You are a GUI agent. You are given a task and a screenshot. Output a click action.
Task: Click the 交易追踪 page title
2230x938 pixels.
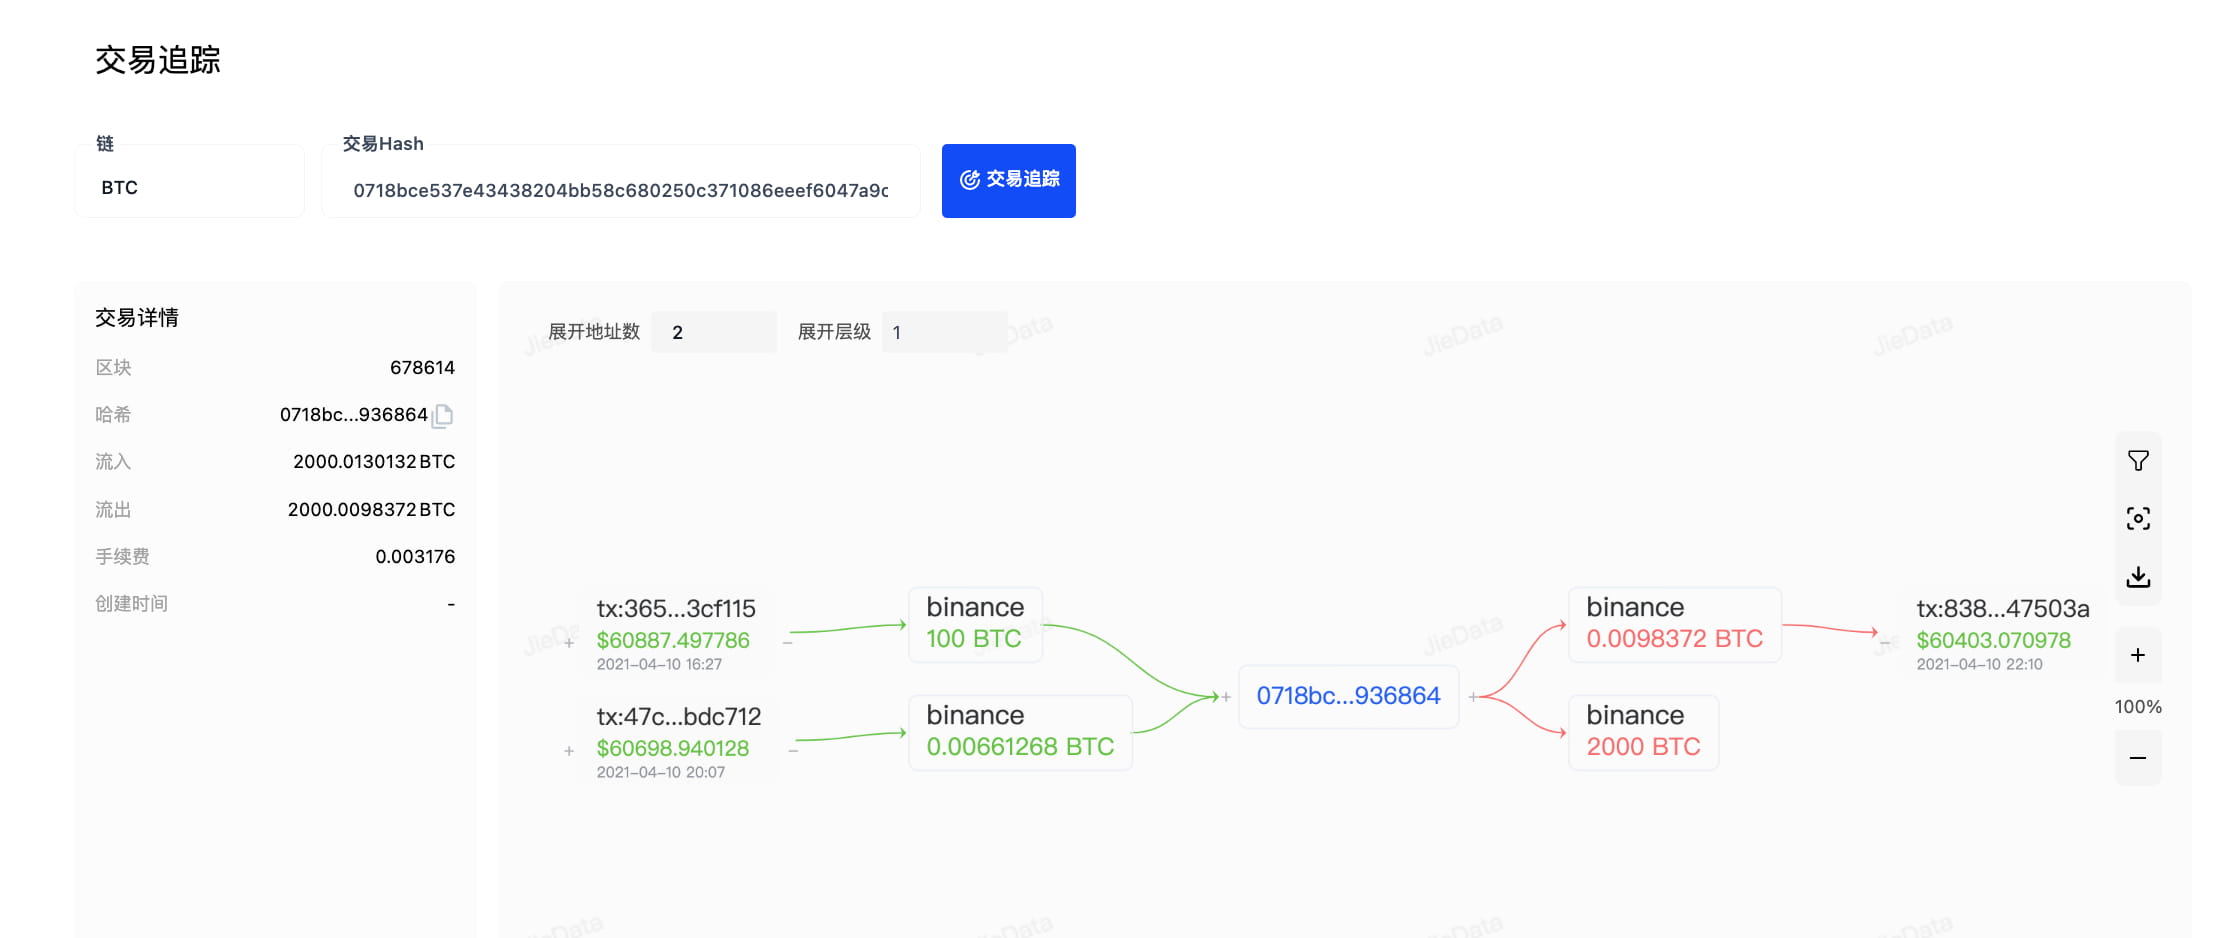(x=158, y=60)
